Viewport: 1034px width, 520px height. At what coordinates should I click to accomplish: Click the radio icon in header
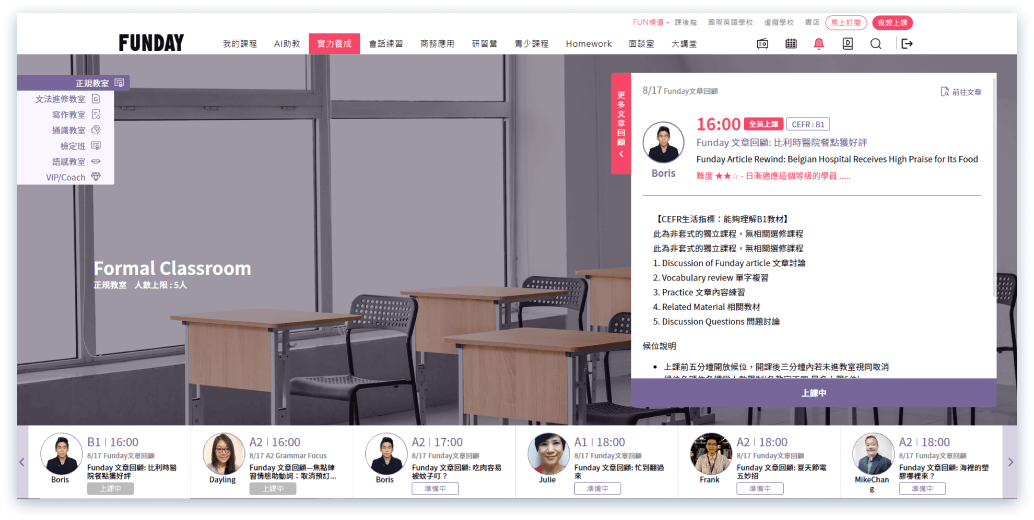[x=762, y=44]
